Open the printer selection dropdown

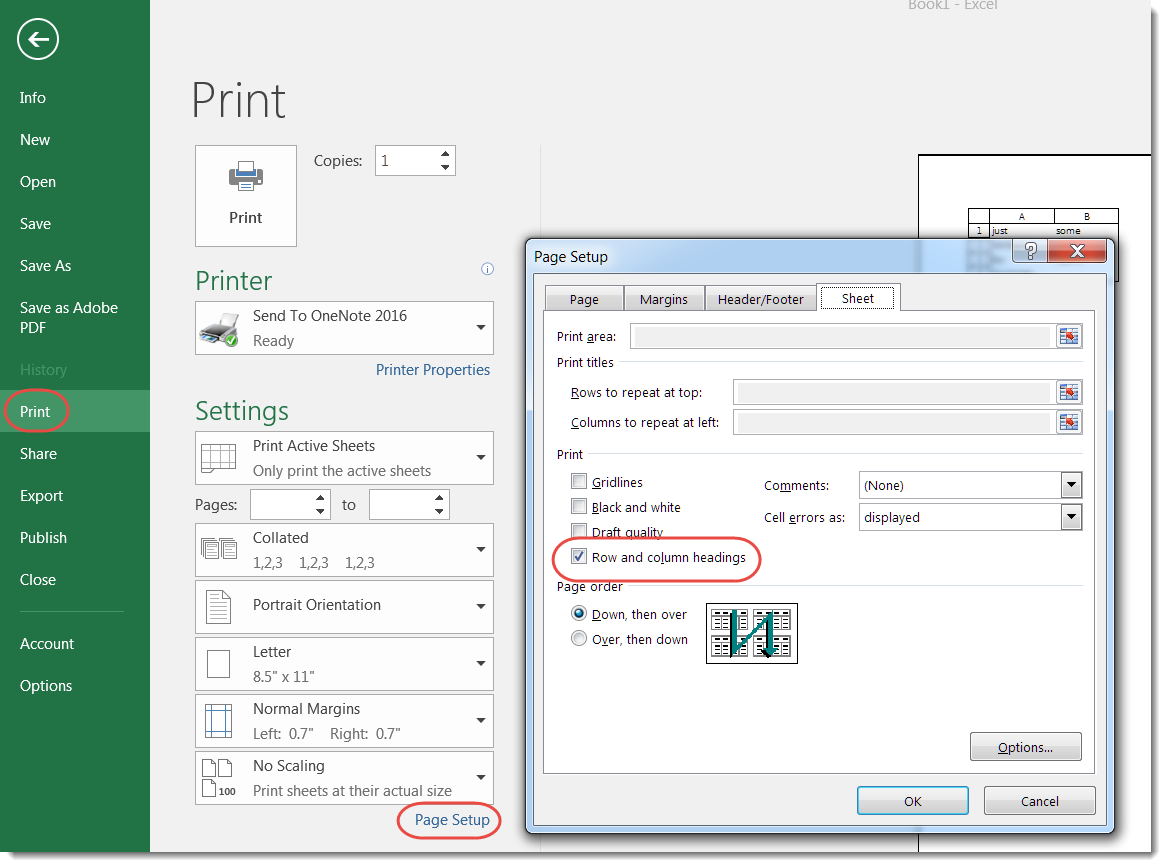pyautogui.click(x=480, y=327)
